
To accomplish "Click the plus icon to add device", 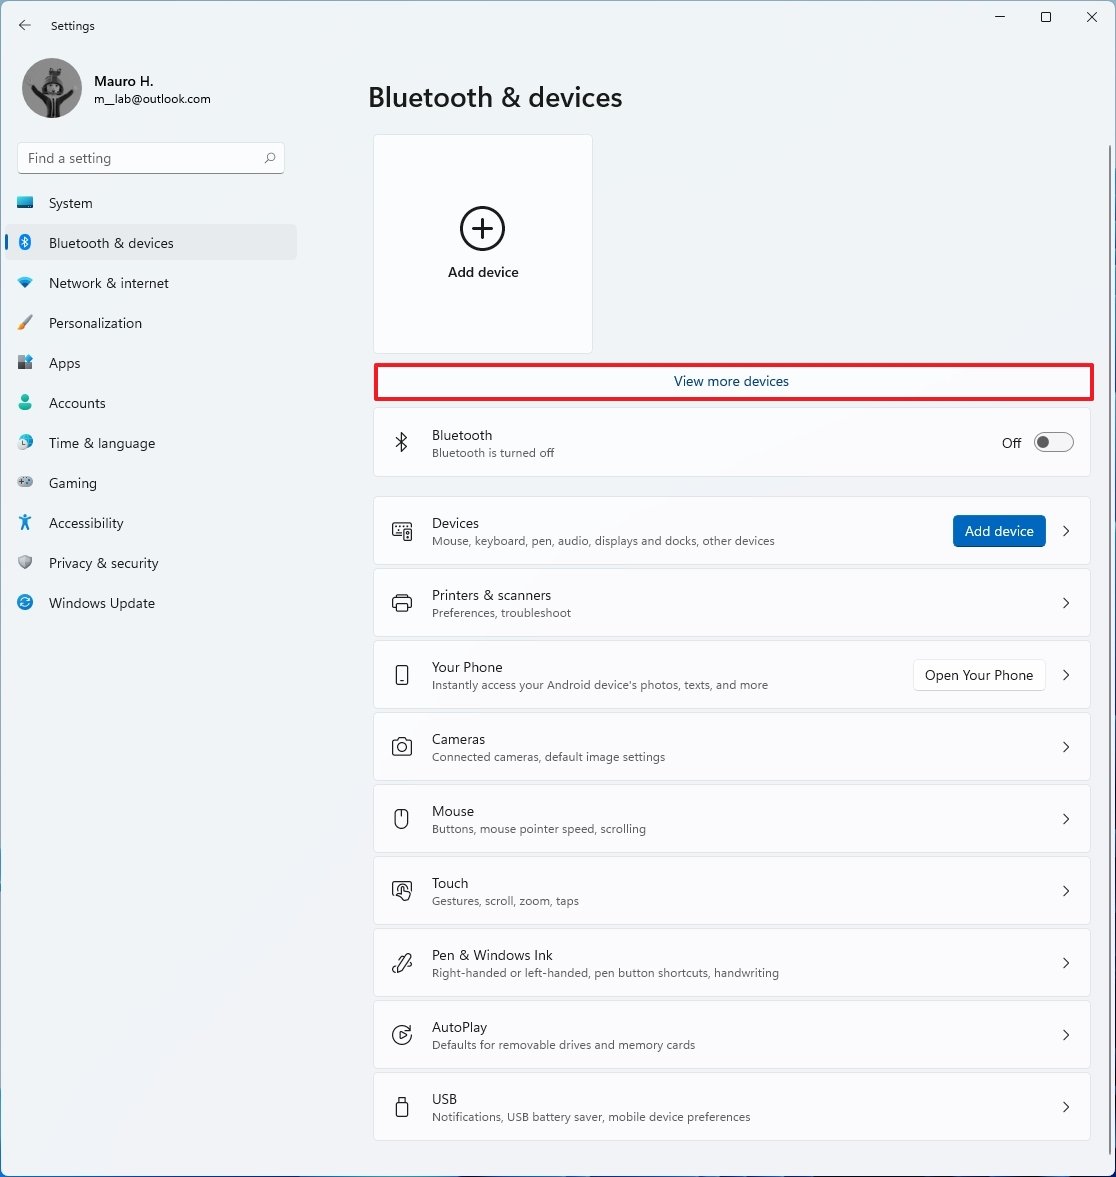I will pyautogui.click(x=482, y=229).
